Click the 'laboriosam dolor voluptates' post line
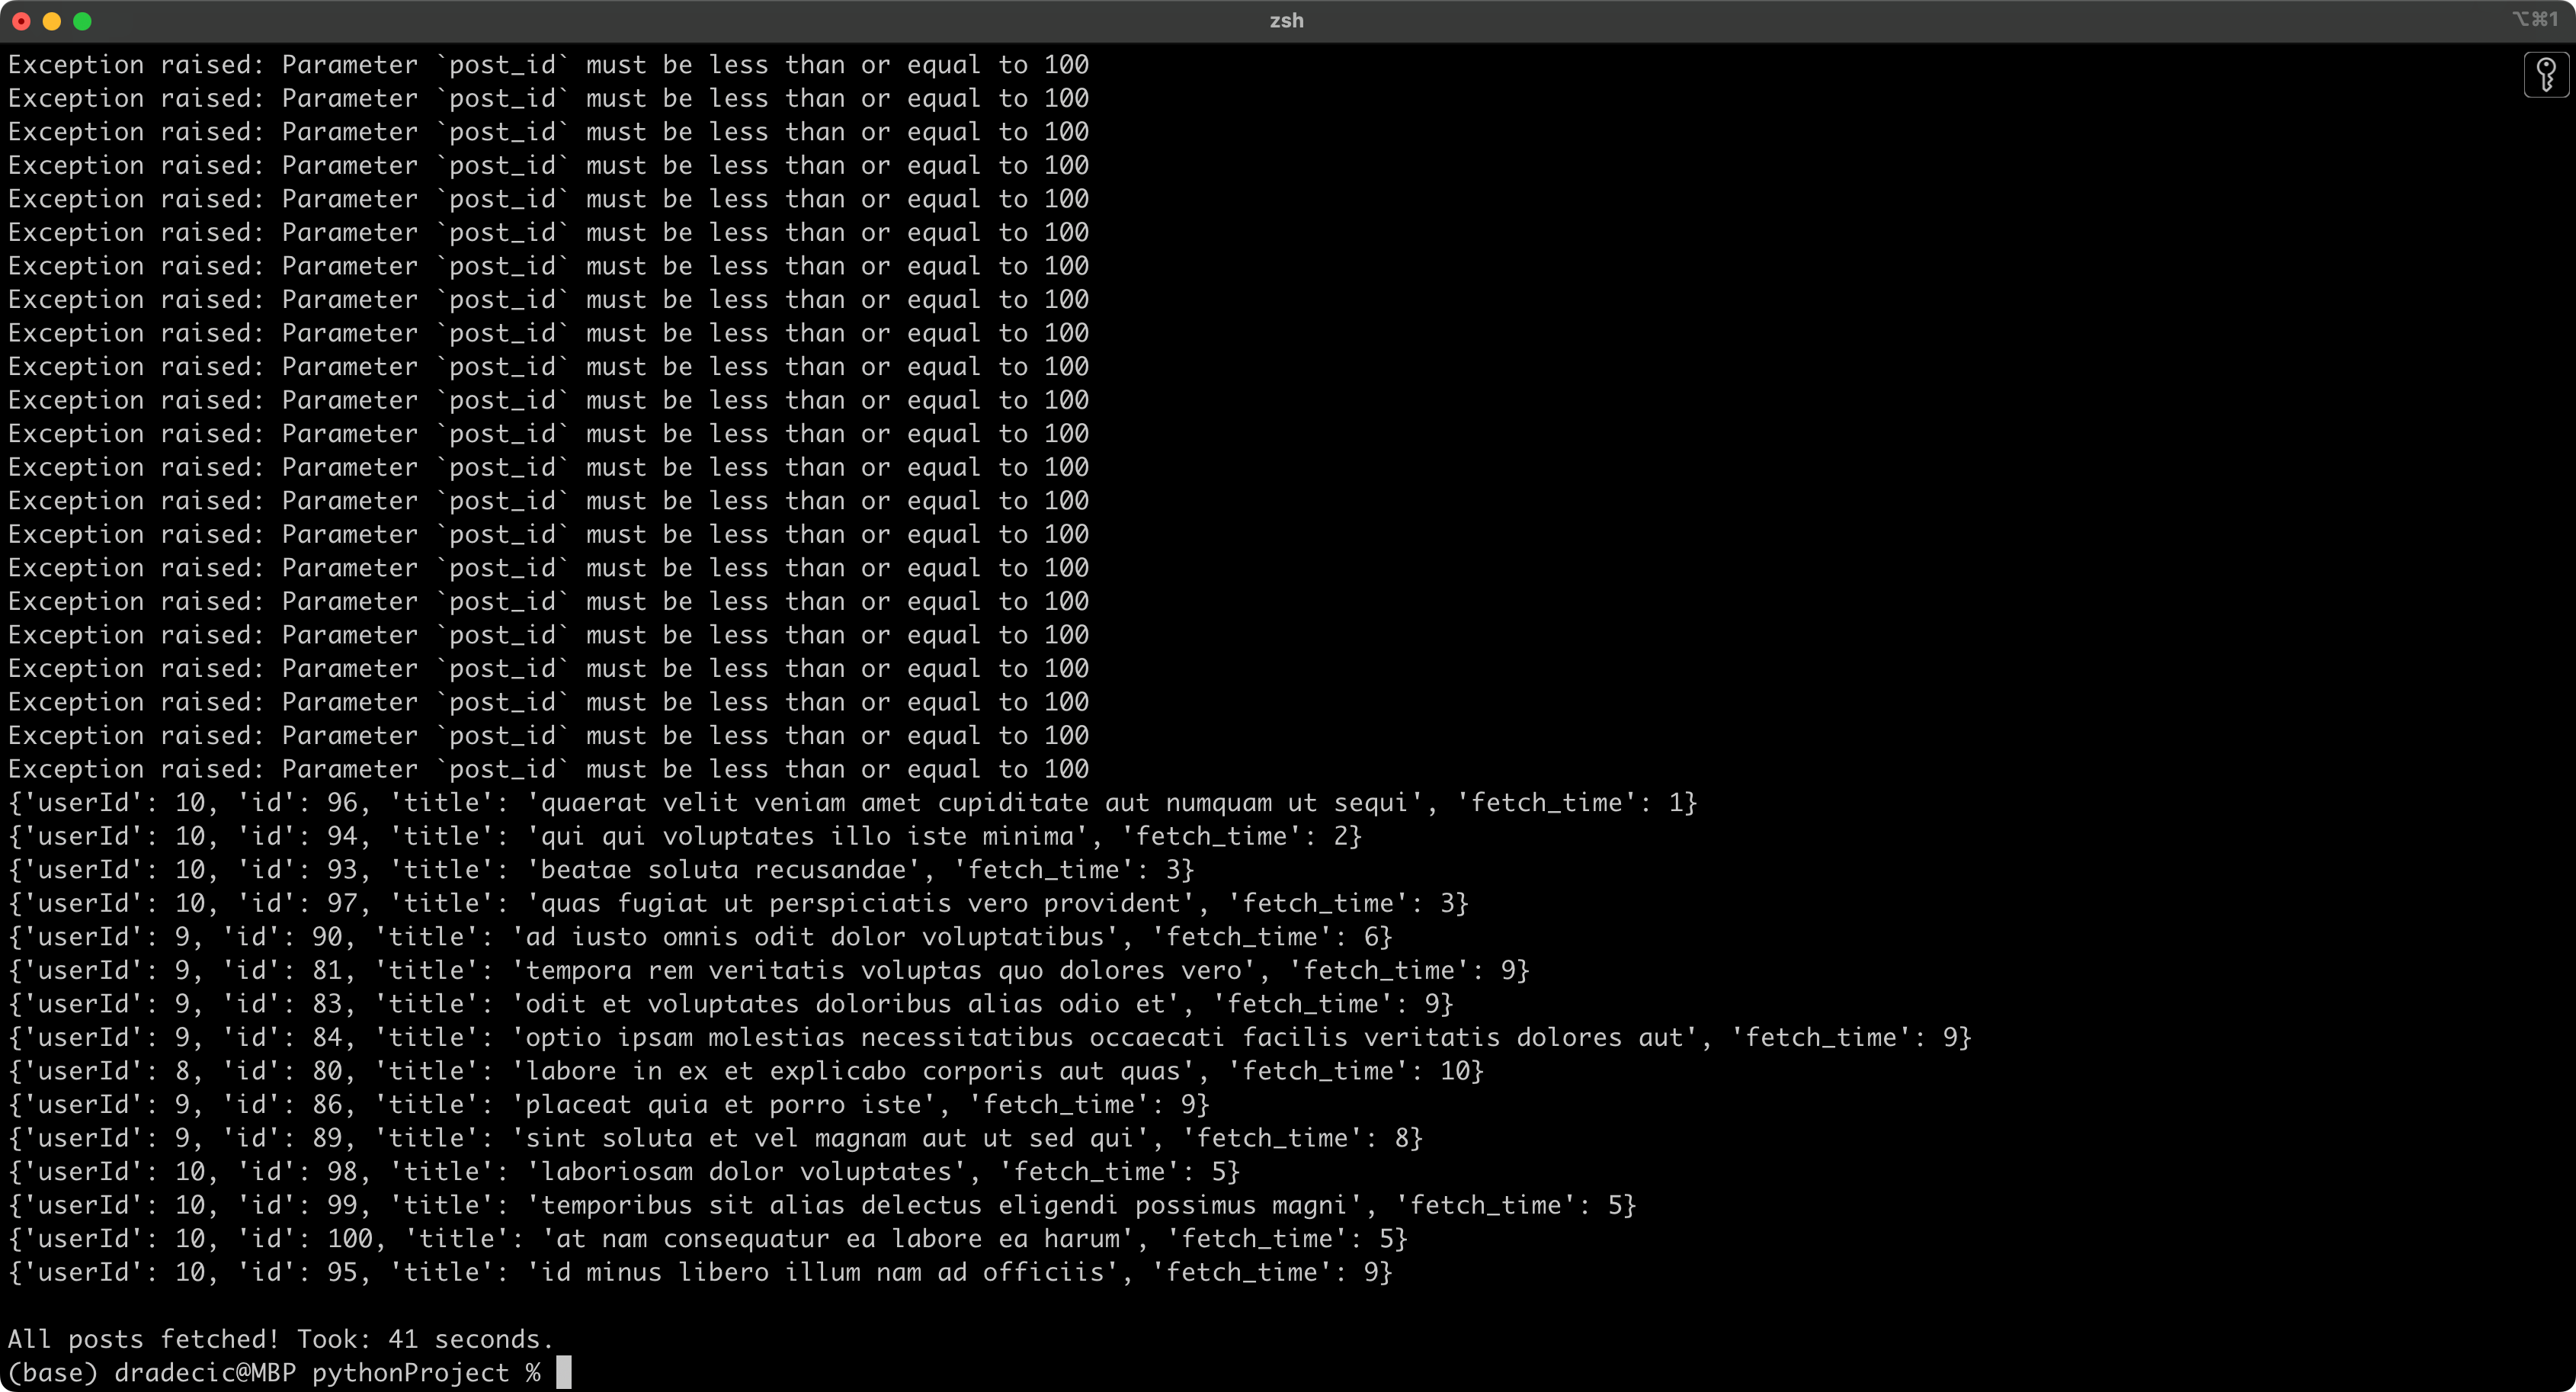The width and height of the screenshot is (2576, 1392). [x=622, y=1172]
